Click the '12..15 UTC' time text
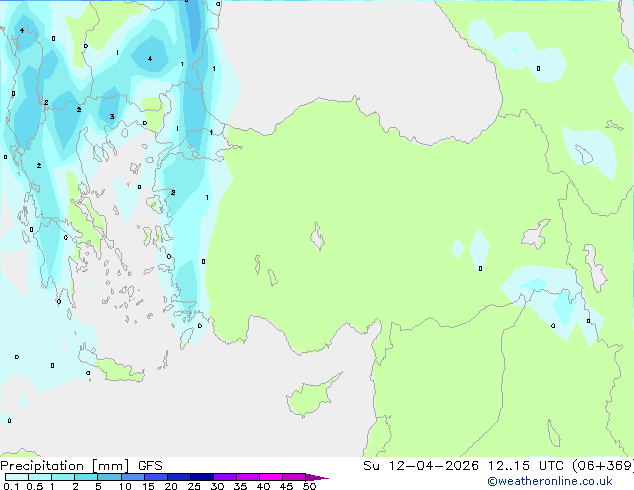Viewport: 634px width, 490px height. [525, 466]
